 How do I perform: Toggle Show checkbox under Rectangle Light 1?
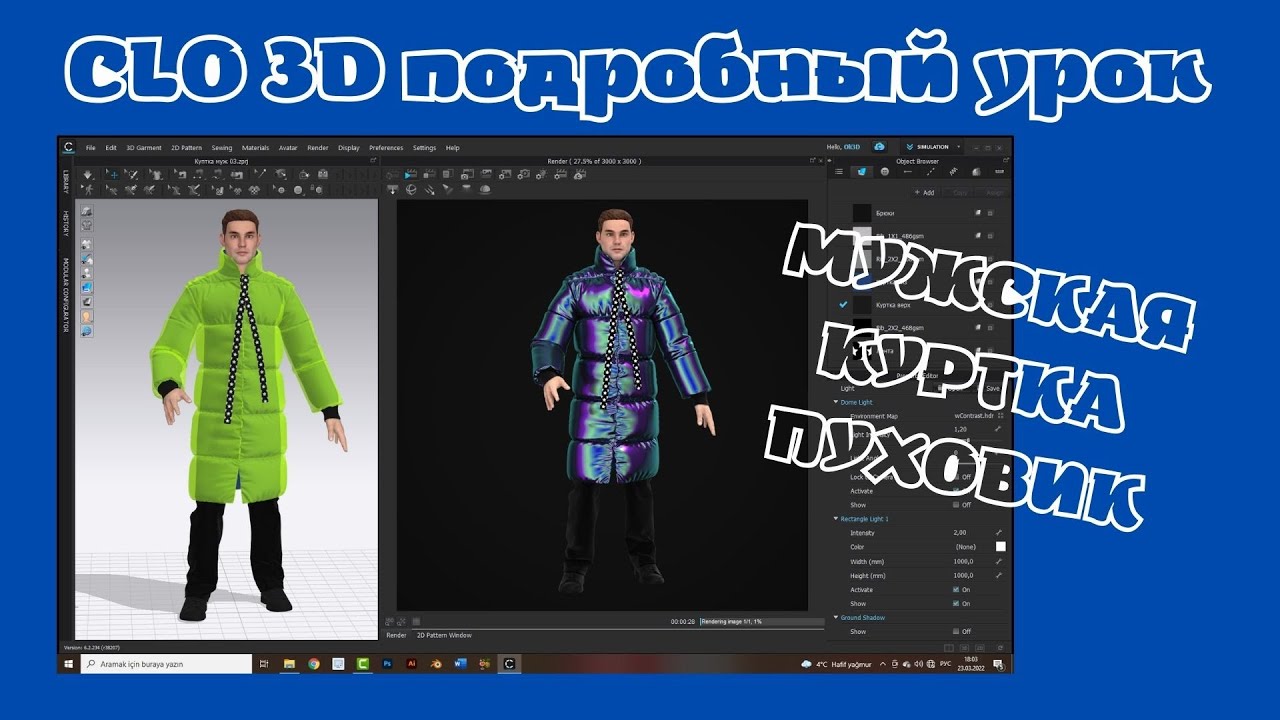coord(956,604)
